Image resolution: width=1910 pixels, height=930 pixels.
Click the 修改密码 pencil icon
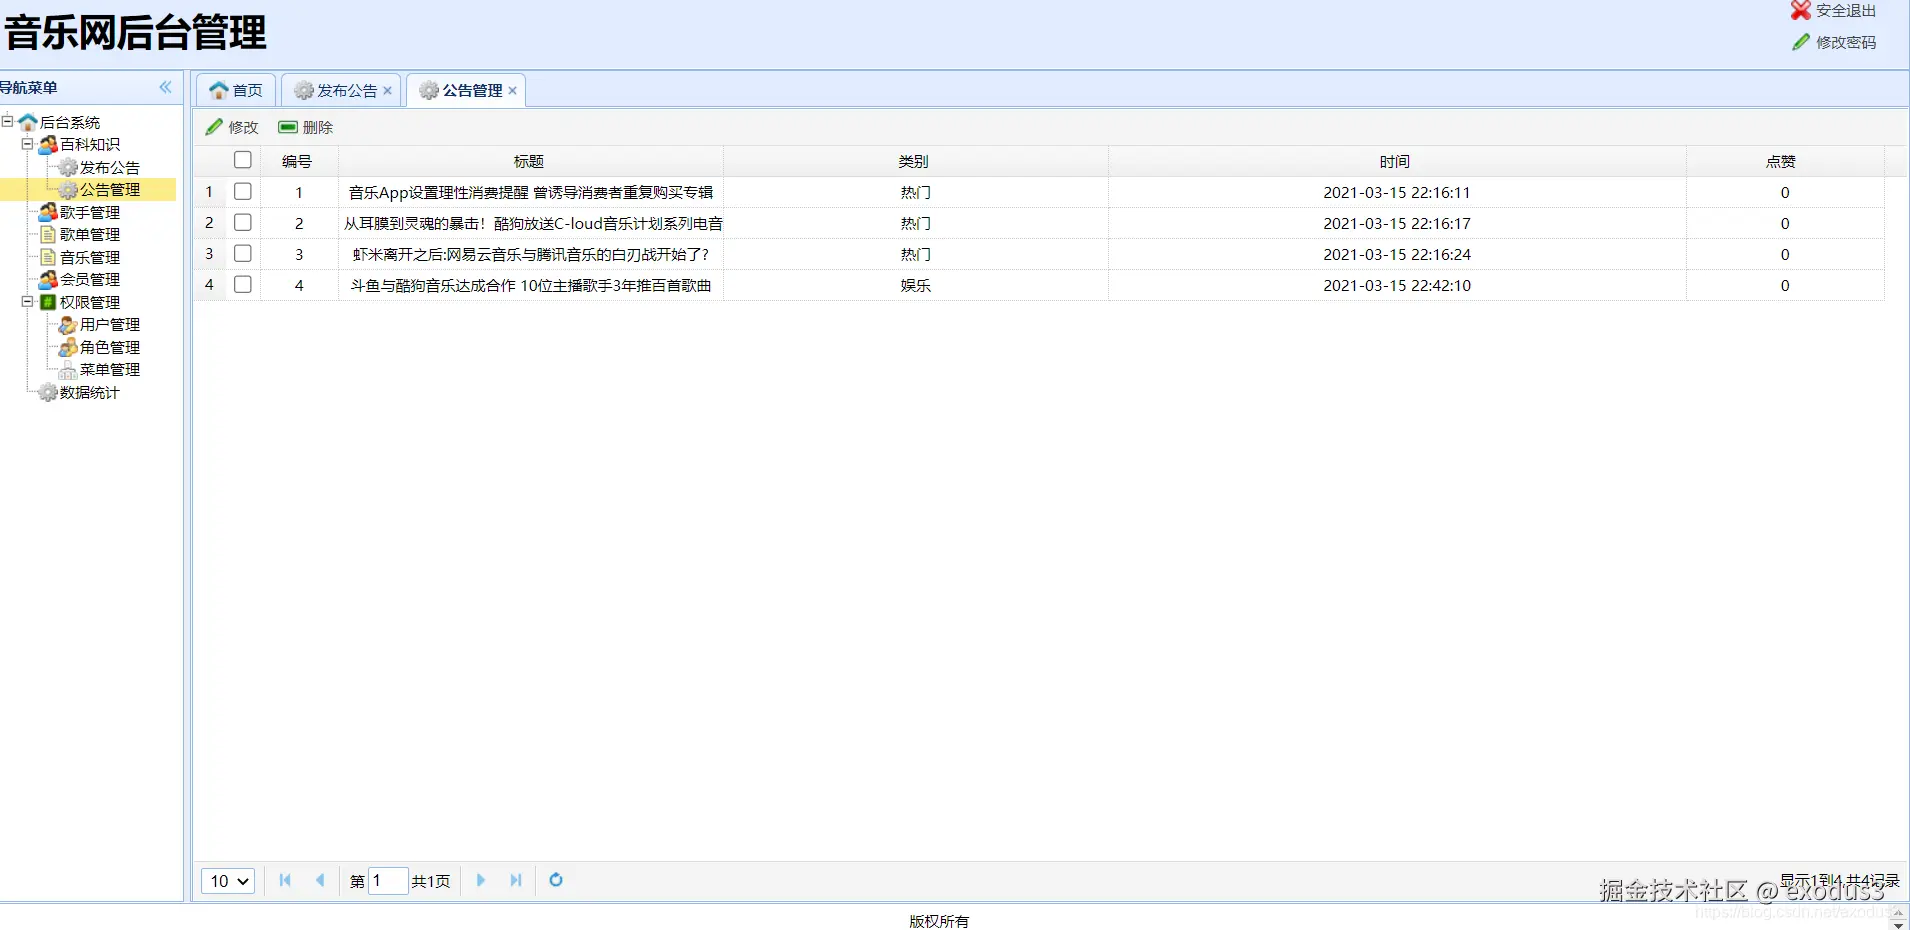click(x=1800, y=42)
